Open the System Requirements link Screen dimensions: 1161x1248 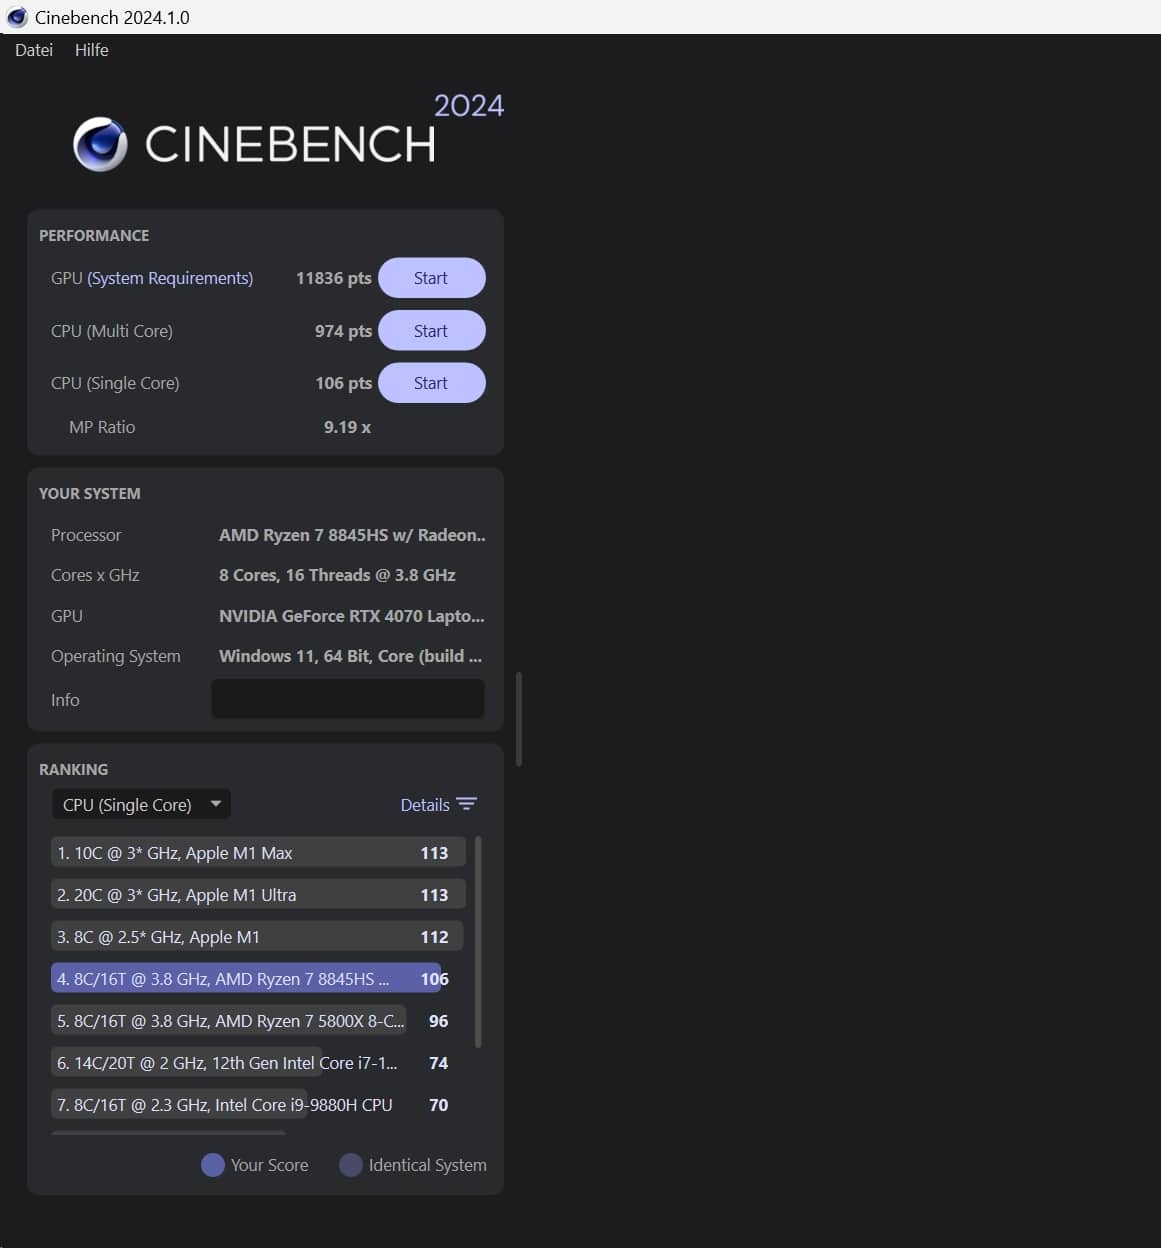tap(170, 278)
